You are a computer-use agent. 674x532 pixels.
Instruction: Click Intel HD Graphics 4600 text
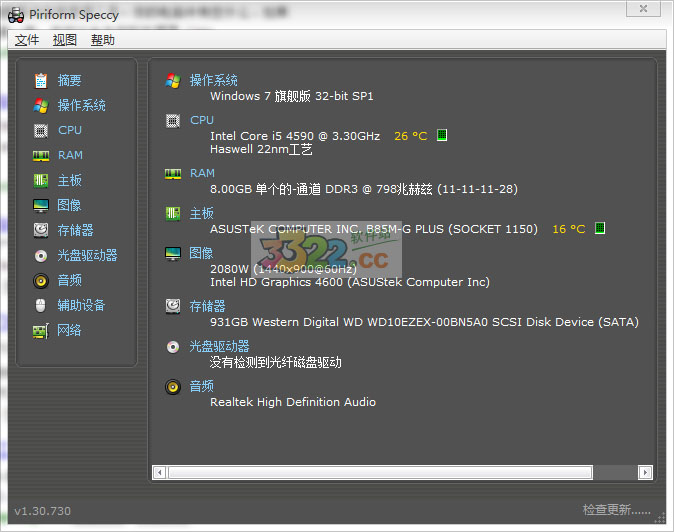coord(350,282)
